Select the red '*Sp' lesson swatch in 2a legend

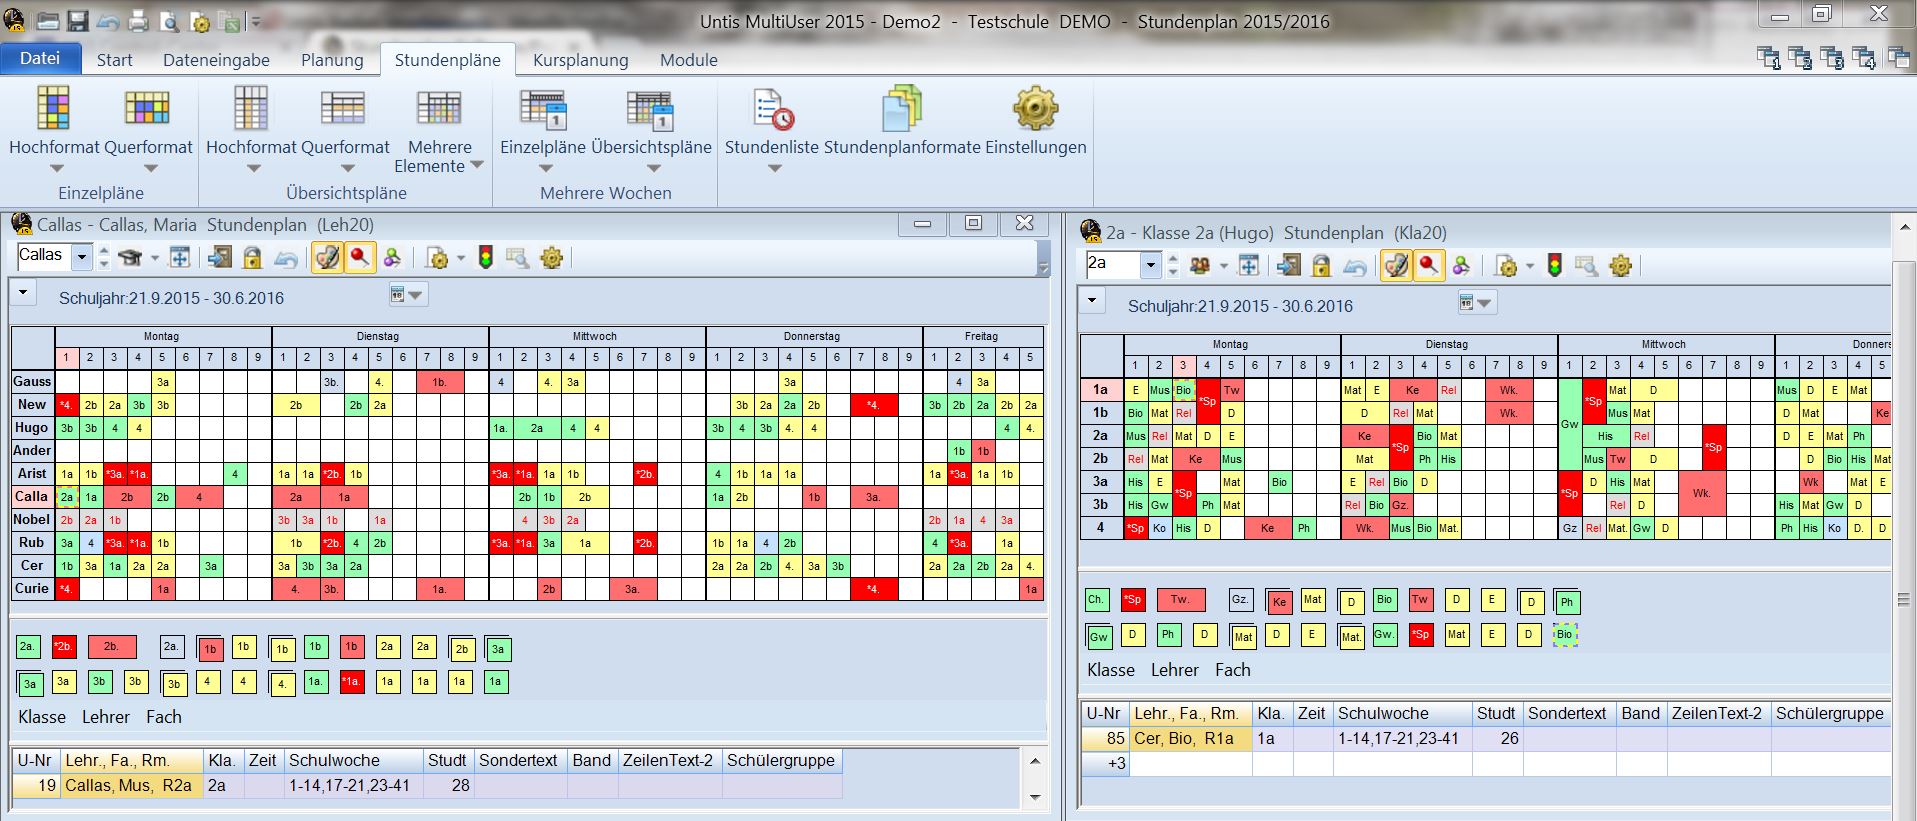click(x=1132, y=600)
